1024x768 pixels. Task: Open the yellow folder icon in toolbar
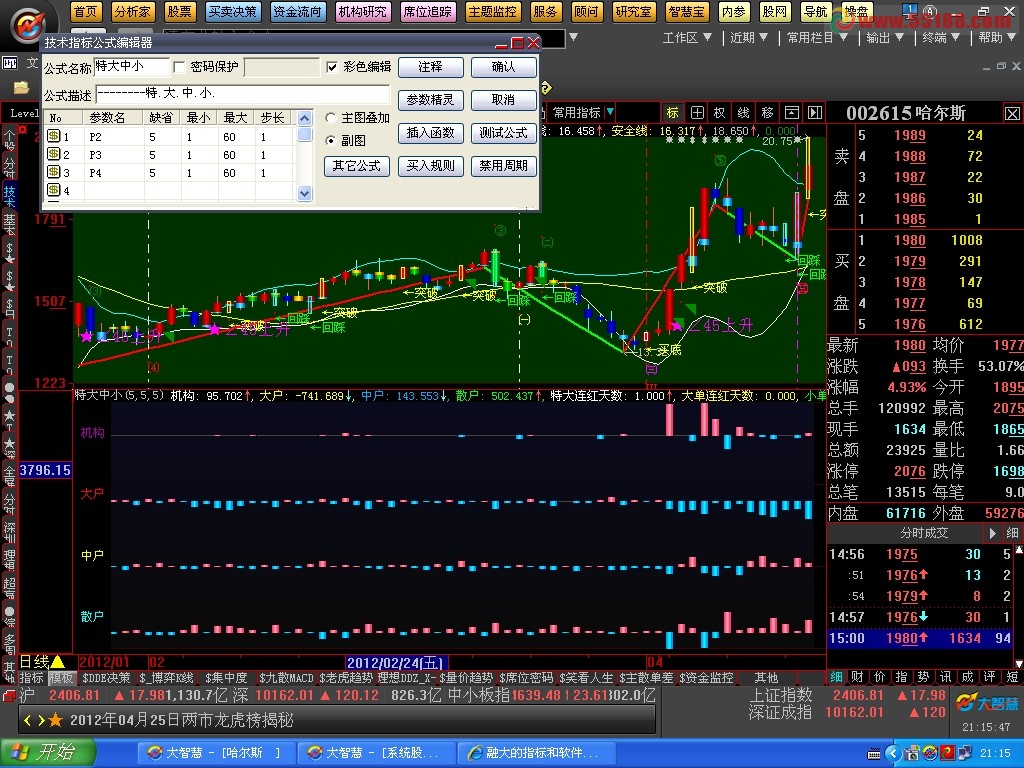(x=21, y=87)
